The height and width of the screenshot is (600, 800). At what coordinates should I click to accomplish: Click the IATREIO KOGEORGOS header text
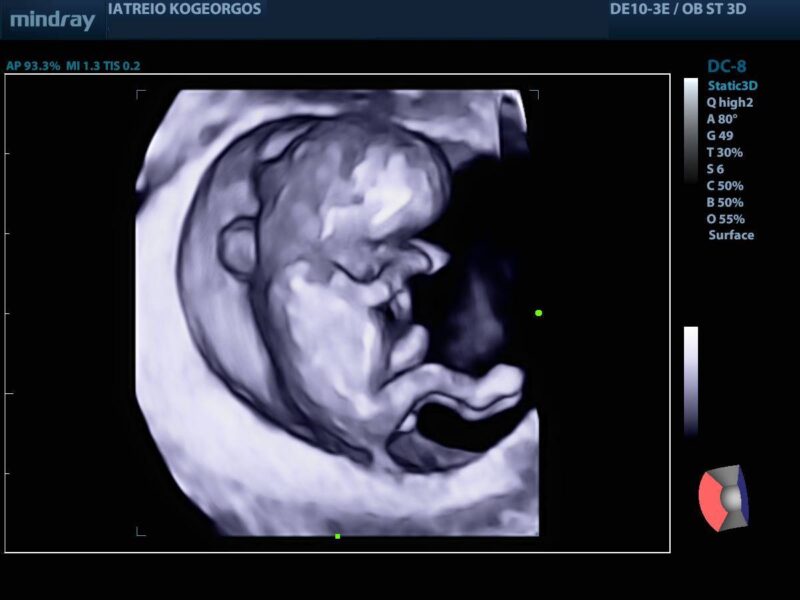184,9
